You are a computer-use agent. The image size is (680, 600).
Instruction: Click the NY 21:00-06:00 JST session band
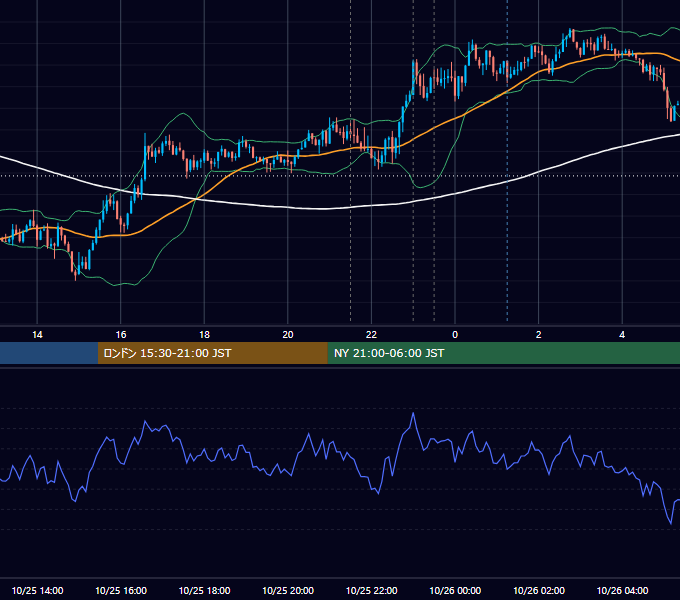click(x=503, y=353)
